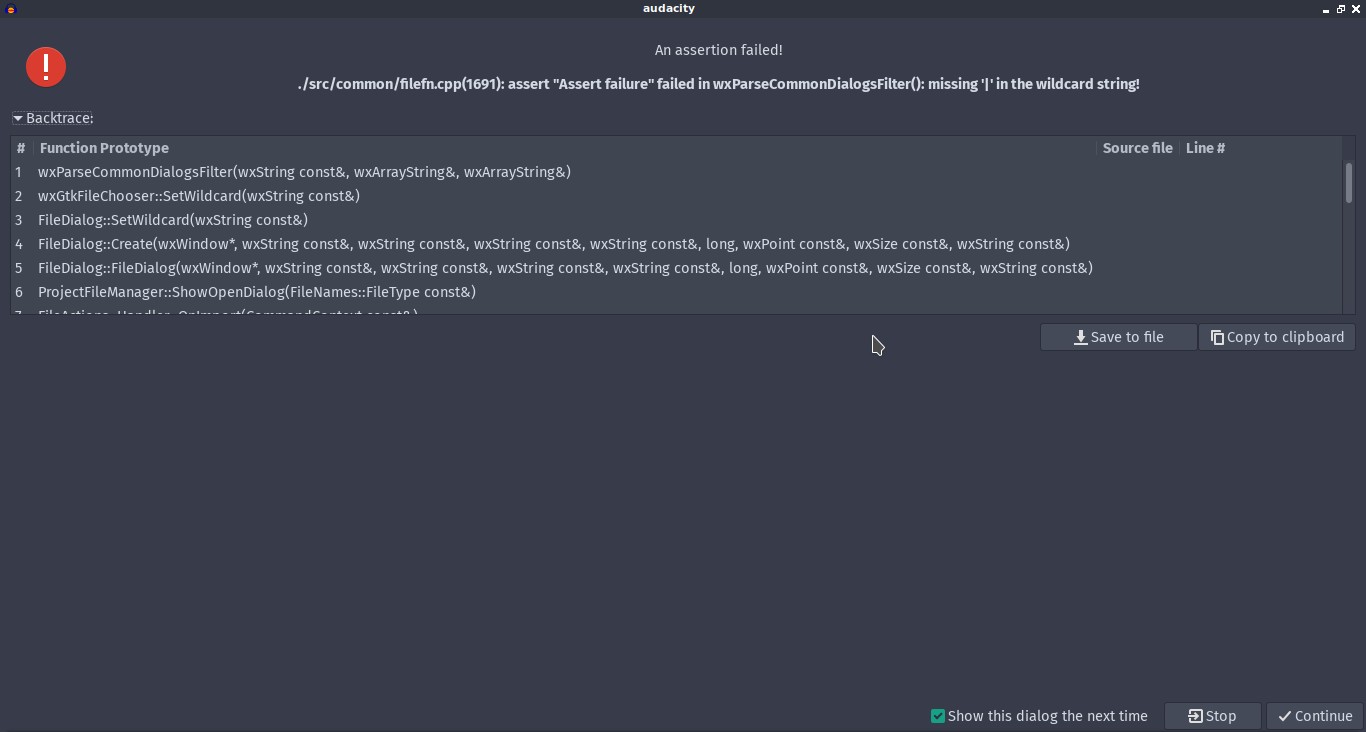Close the audacity assertion window

click(1356, 9)
